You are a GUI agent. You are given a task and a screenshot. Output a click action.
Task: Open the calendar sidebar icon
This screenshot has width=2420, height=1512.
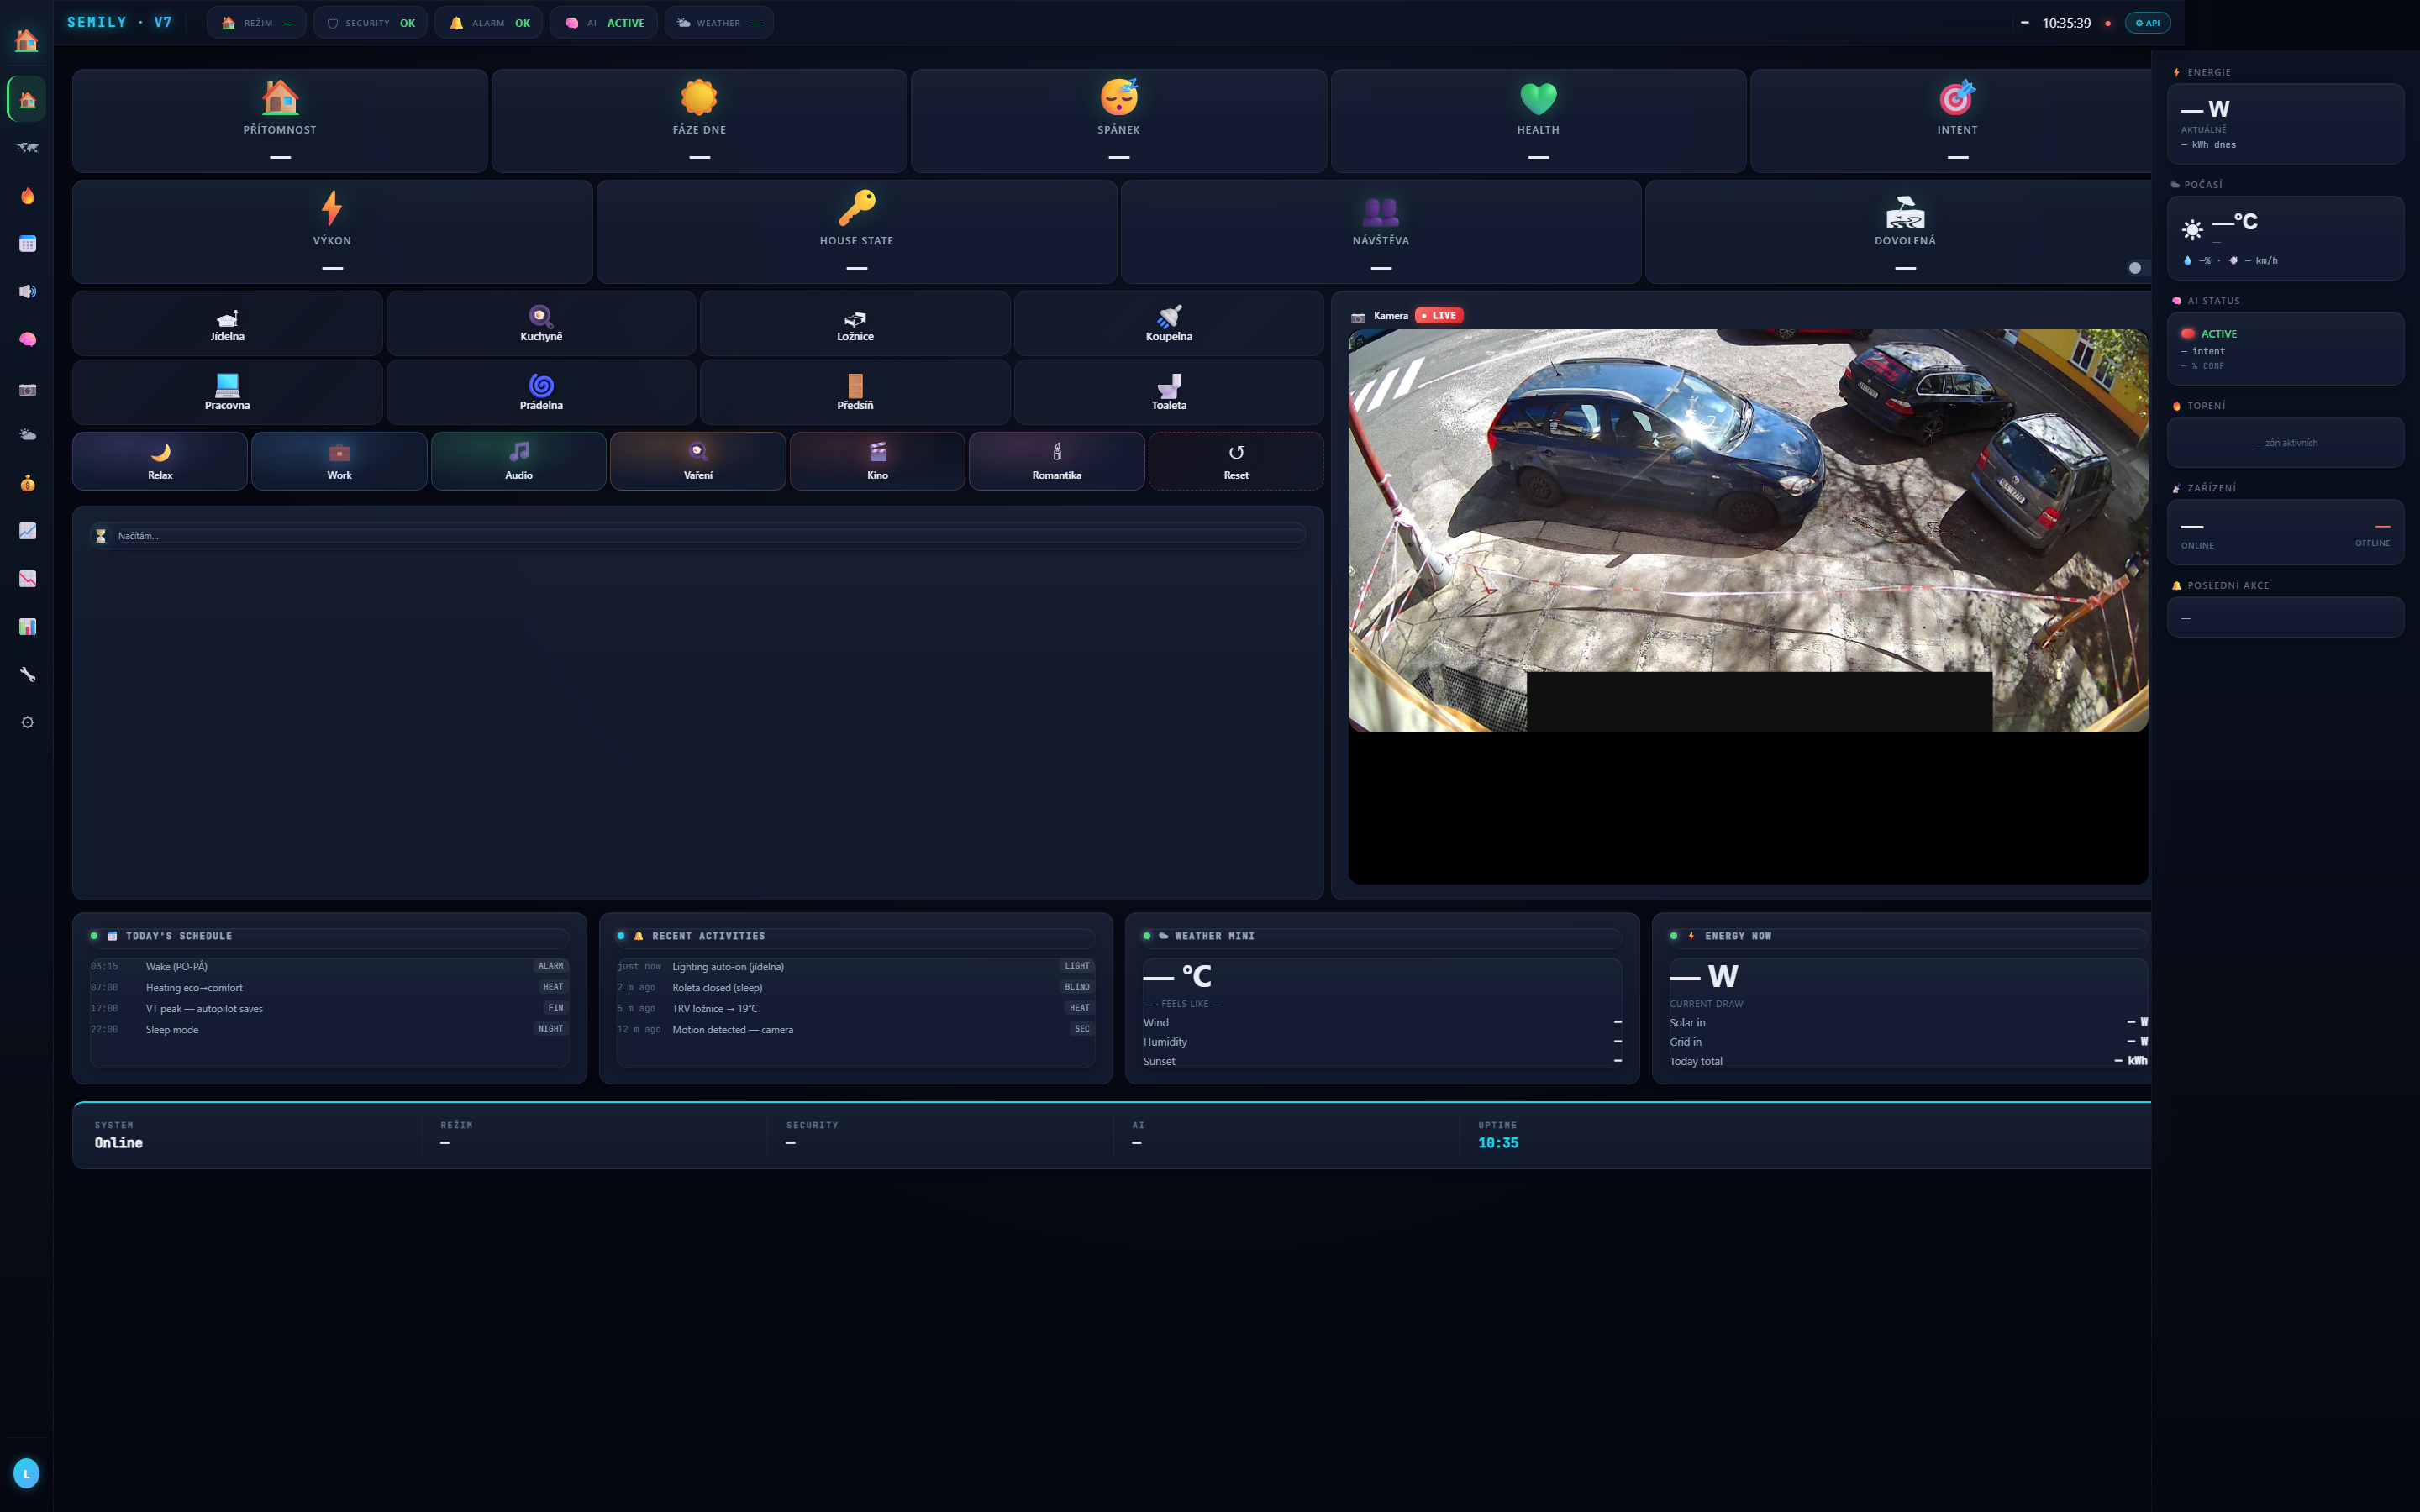pos(27,243)
